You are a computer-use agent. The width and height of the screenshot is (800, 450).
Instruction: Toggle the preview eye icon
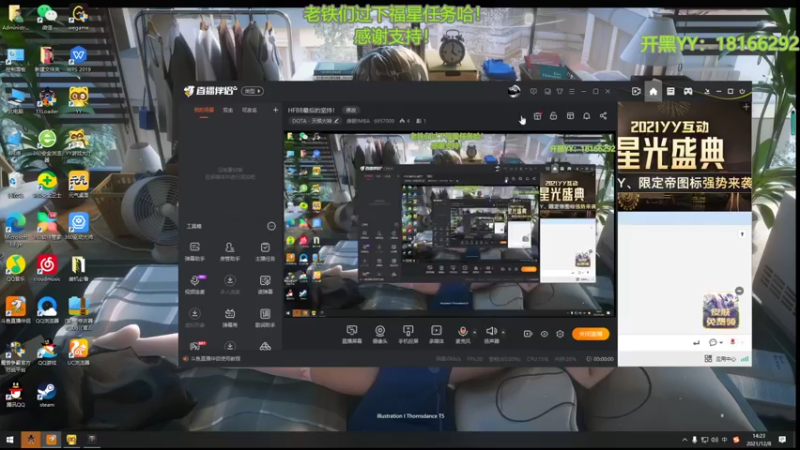click(x=544, y=334)
